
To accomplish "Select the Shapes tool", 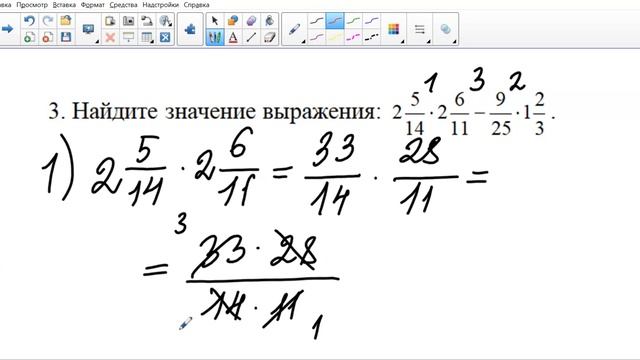I will pyautogui.click(x=233, y=20).
